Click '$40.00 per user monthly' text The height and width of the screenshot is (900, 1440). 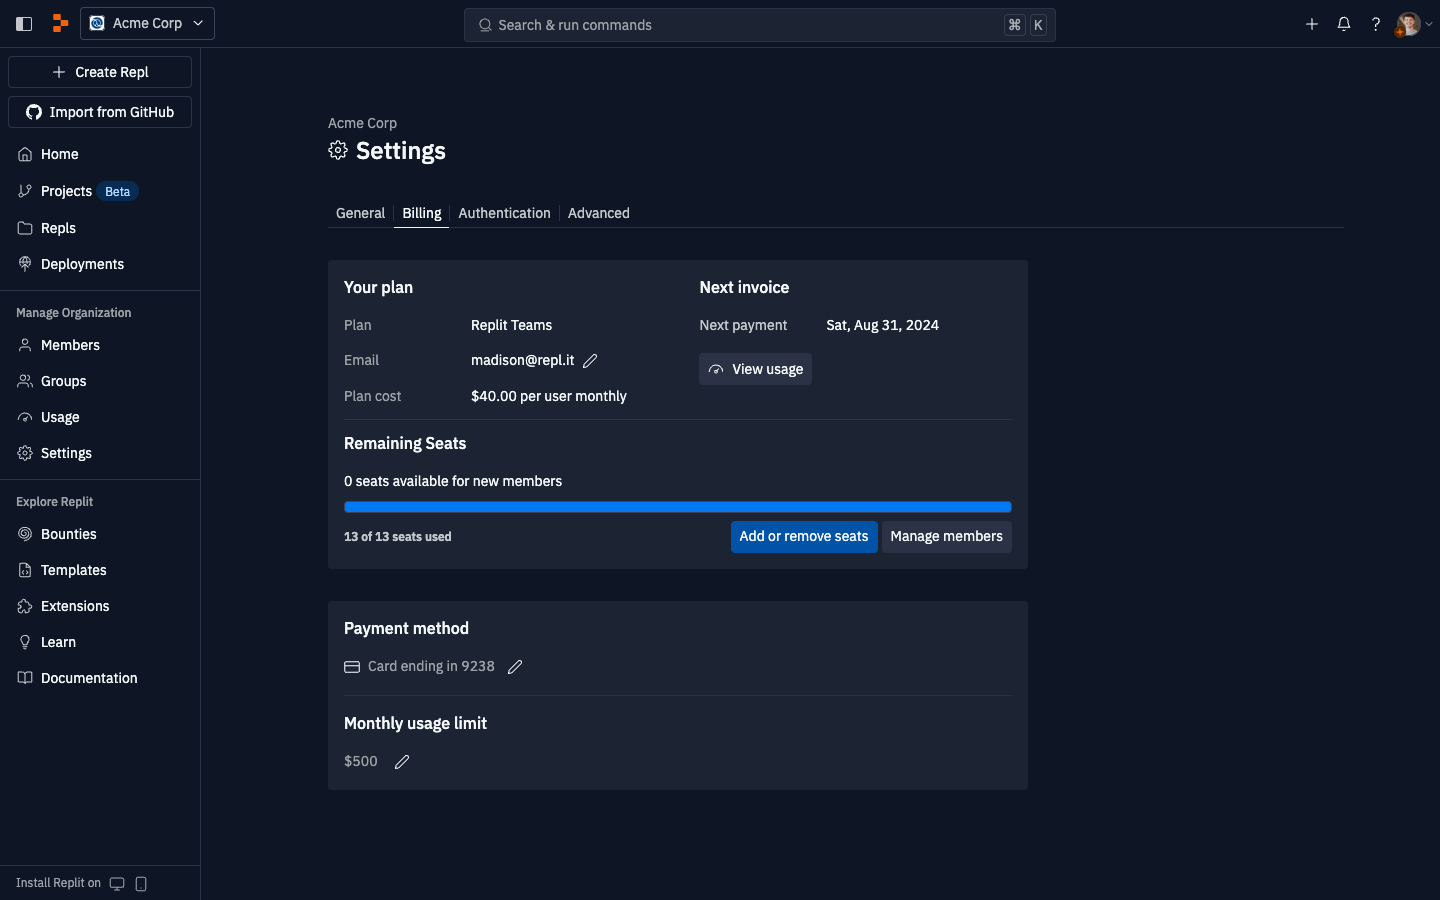[x=549, y=396]
